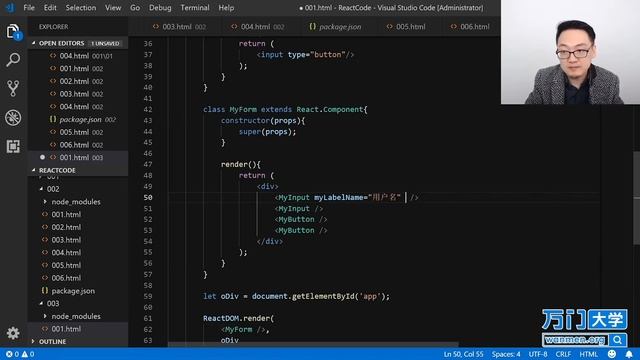Click the editor vertical scrollbar thumb
The image size is (640, 360).
click(636, 198)
